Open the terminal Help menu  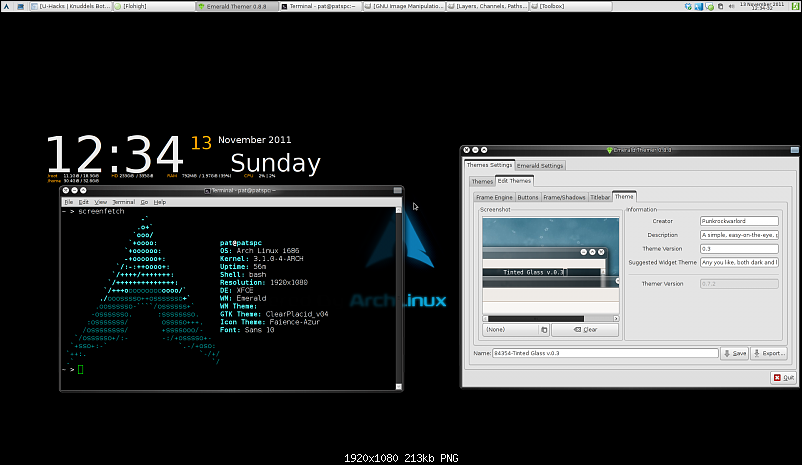[x=160, y=202]
